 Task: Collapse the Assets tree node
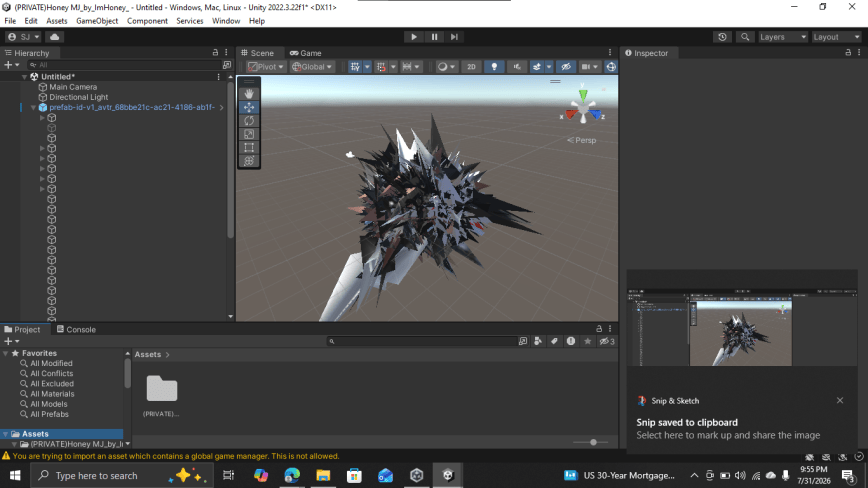[x=6, y=434]
